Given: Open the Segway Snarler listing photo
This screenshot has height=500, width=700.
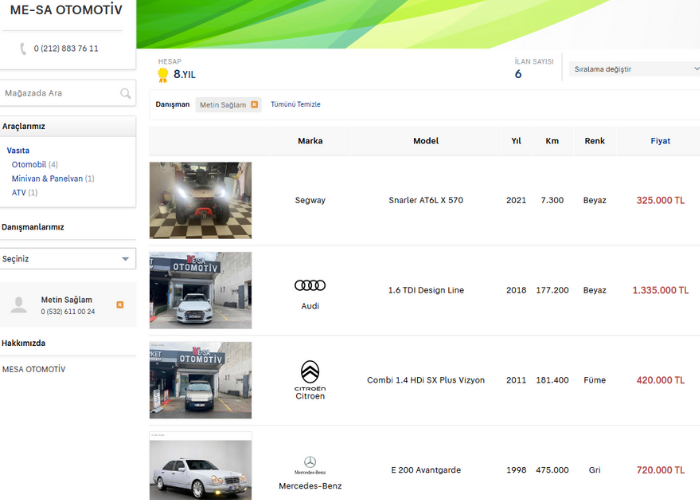Looking at the screenshot, I should click(x=200, y=200).
